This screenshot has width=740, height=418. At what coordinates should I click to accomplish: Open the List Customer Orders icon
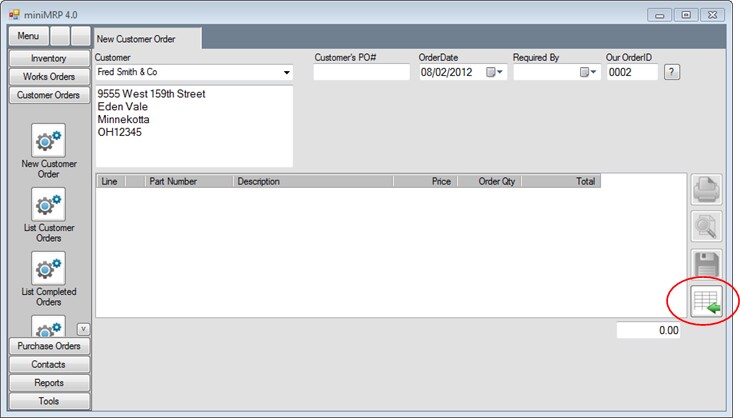pos(48,204)
